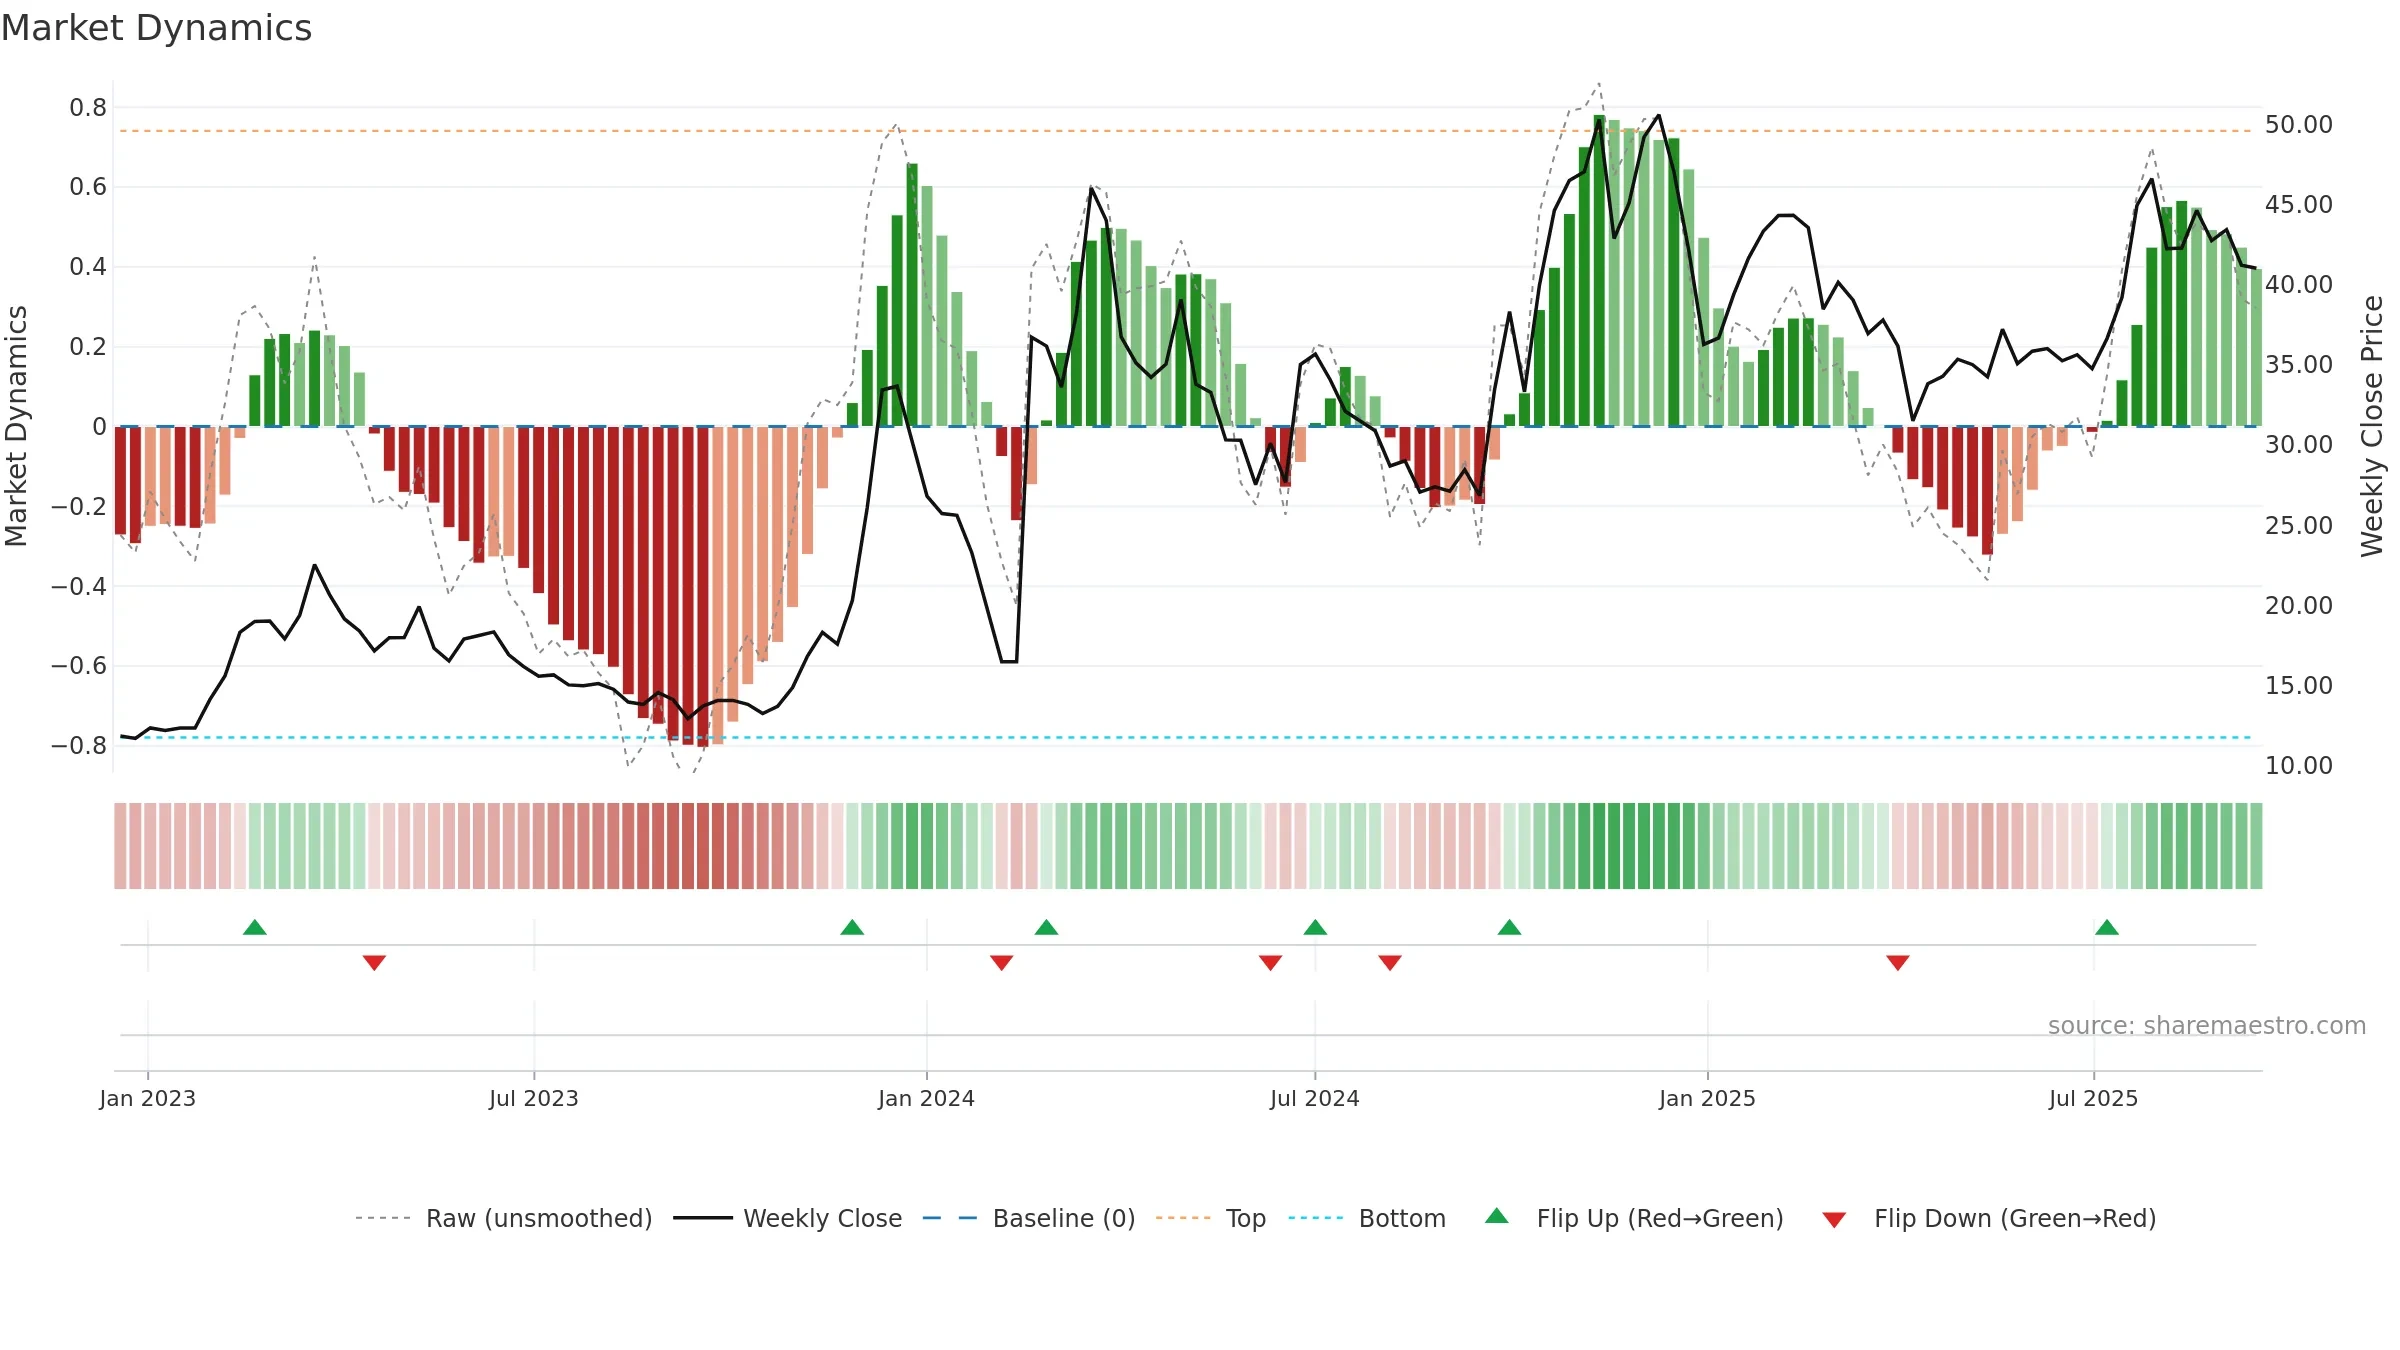This screenshot has width=2400, height=1350.
Task: Click the 0.4 left axis tick label
Action: tap(88, 266)
